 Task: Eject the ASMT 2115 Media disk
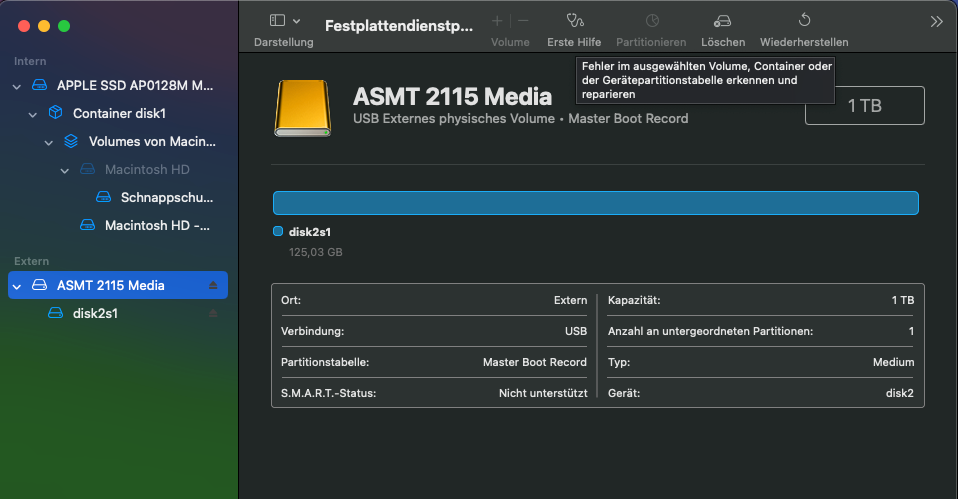click(x=212, y=286)
